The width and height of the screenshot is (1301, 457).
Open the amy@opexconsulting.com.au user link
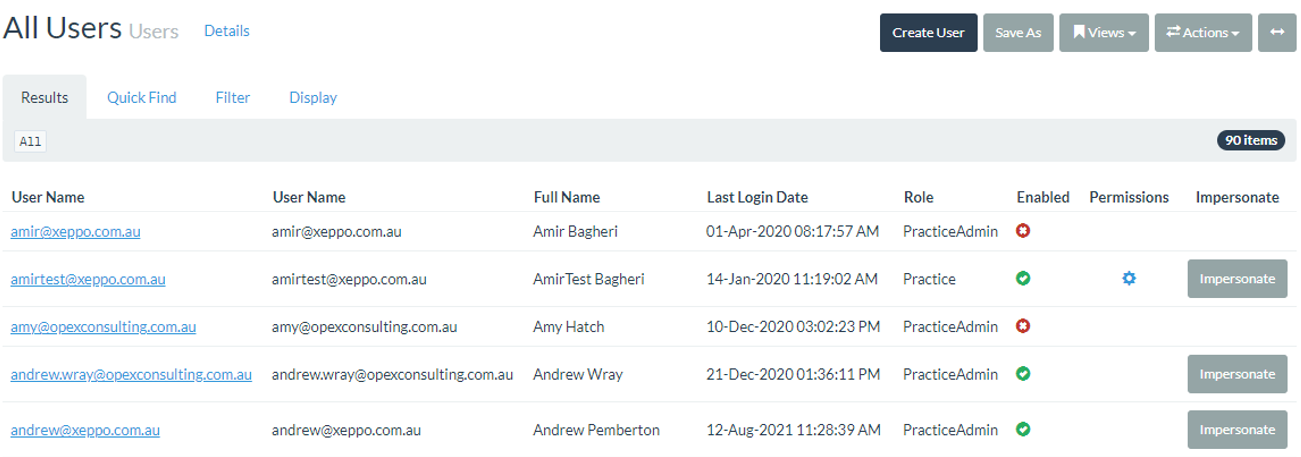tap(104, 326)
